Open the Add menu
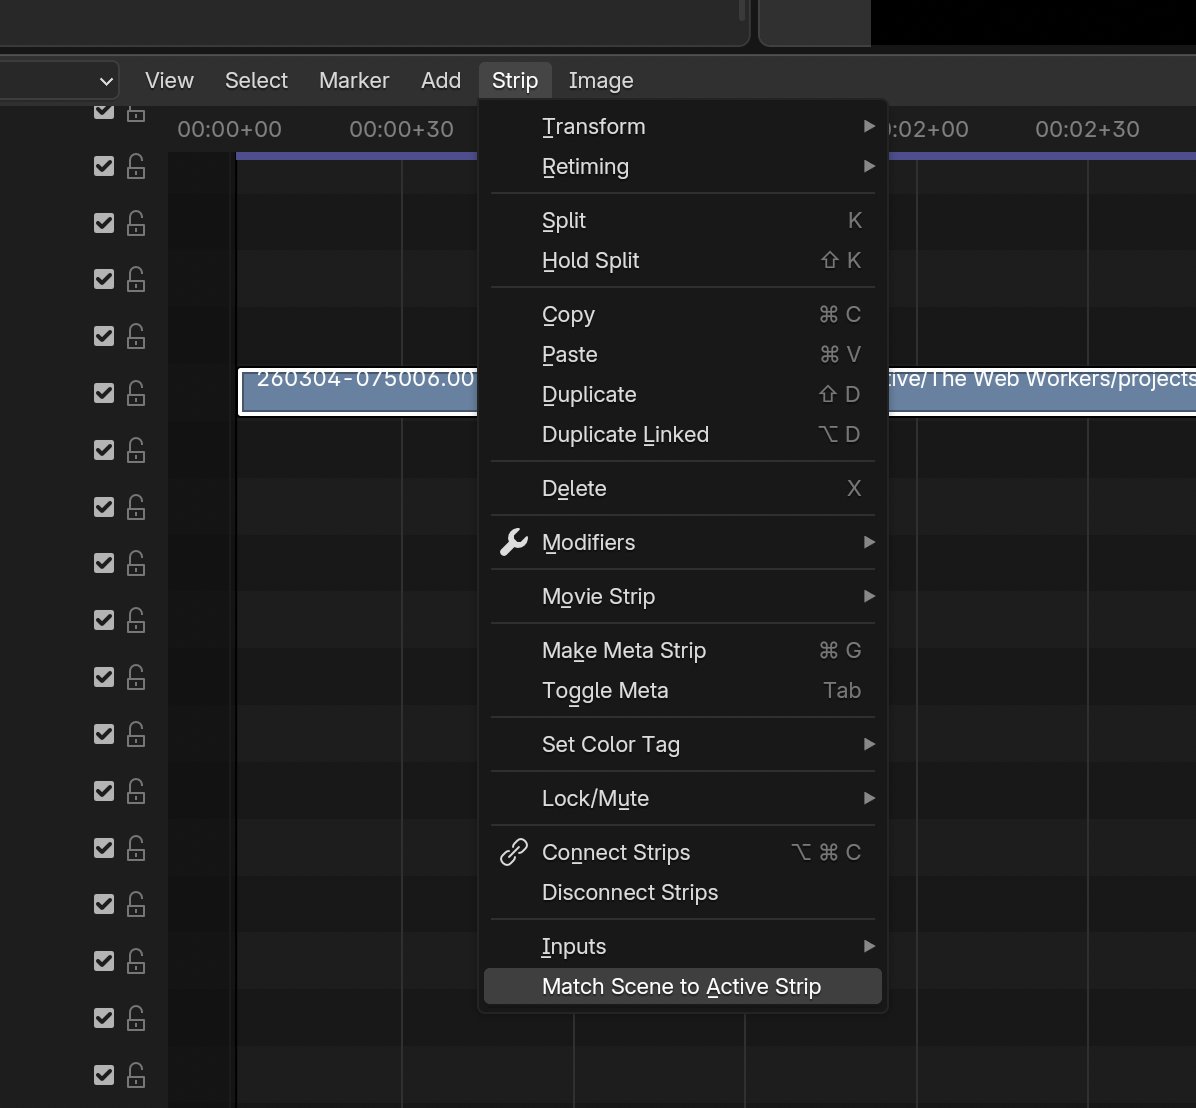Viewport: 1196px width, 1108px height. pyautogui.click(x=441, y=80)
